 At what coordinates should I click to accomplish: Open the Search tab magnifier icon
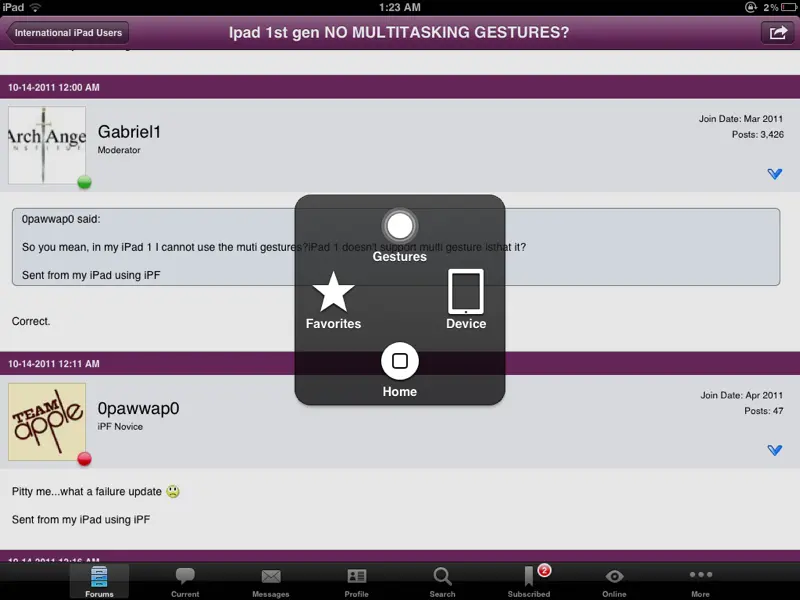point(442,580)
